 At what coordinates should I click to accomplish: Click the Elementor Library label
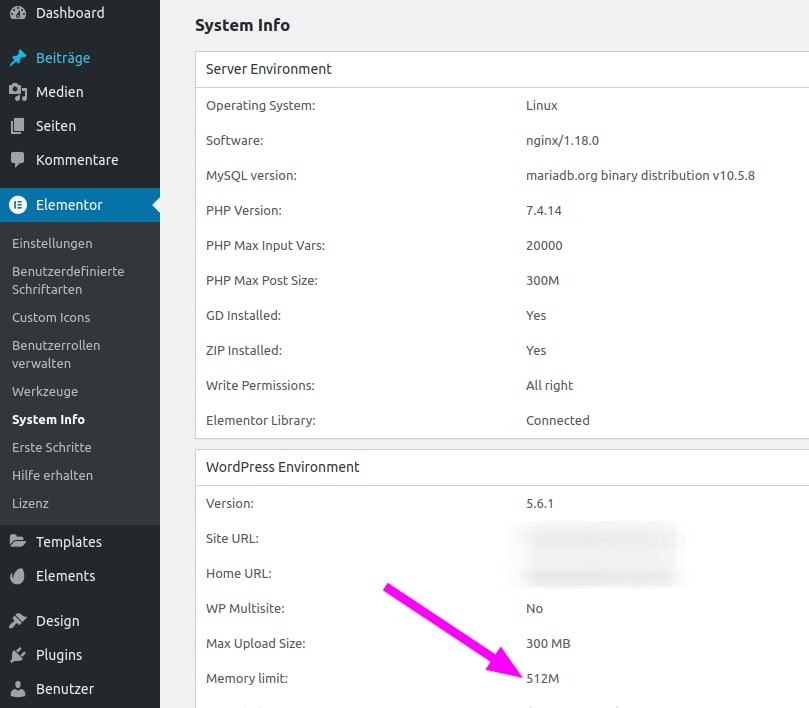coord(261,421)
